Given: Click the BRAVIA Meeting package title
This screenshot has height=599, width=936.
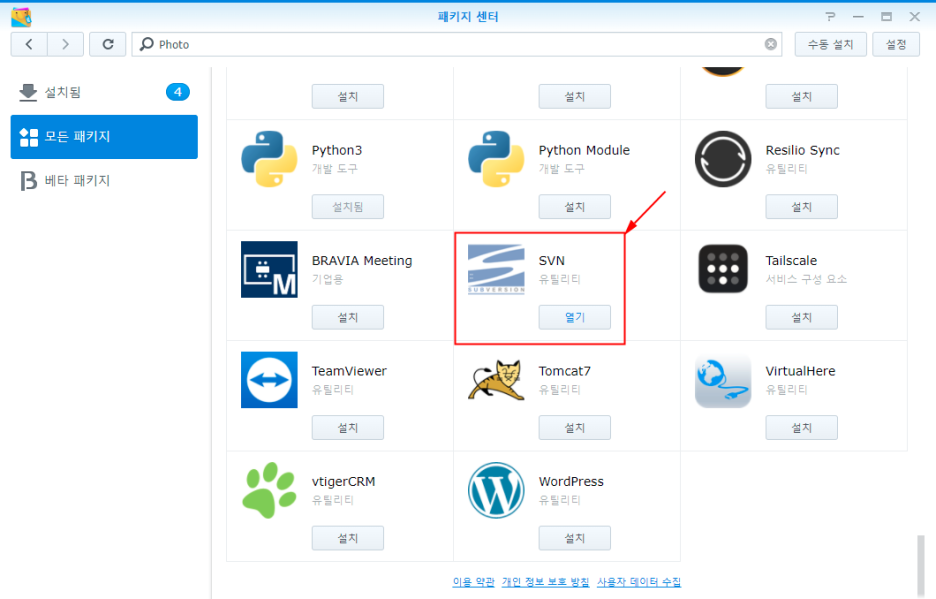Looking at the screenshot, I should coord(362,260).
